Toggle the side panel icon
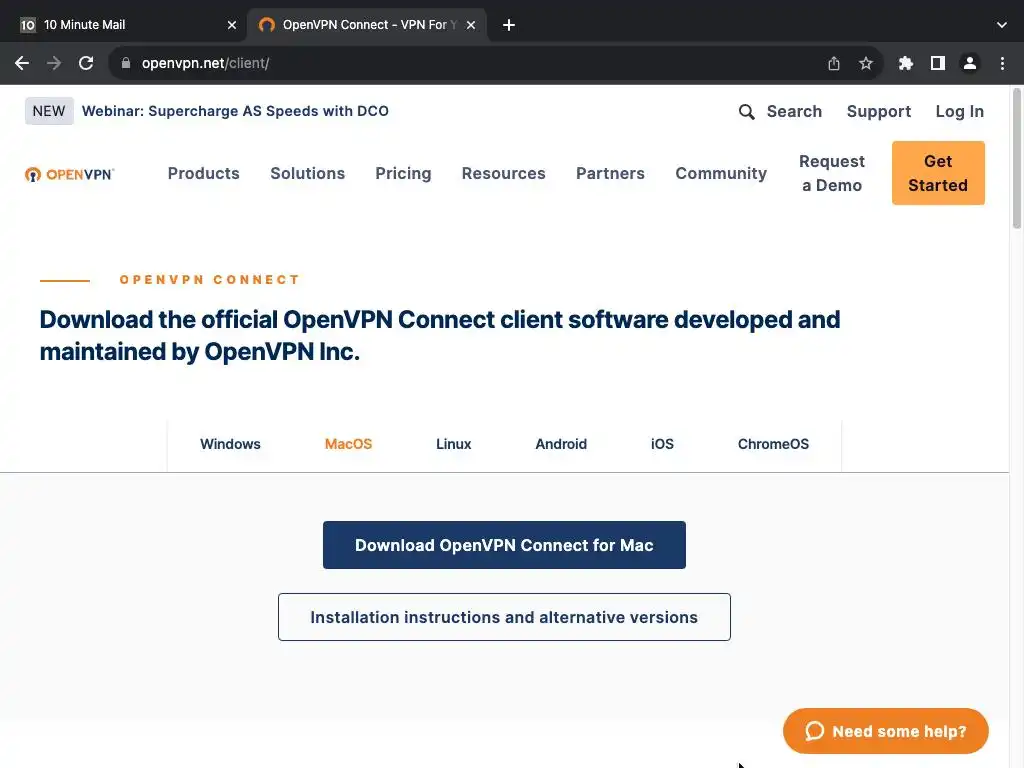 [x=938, y=63]
